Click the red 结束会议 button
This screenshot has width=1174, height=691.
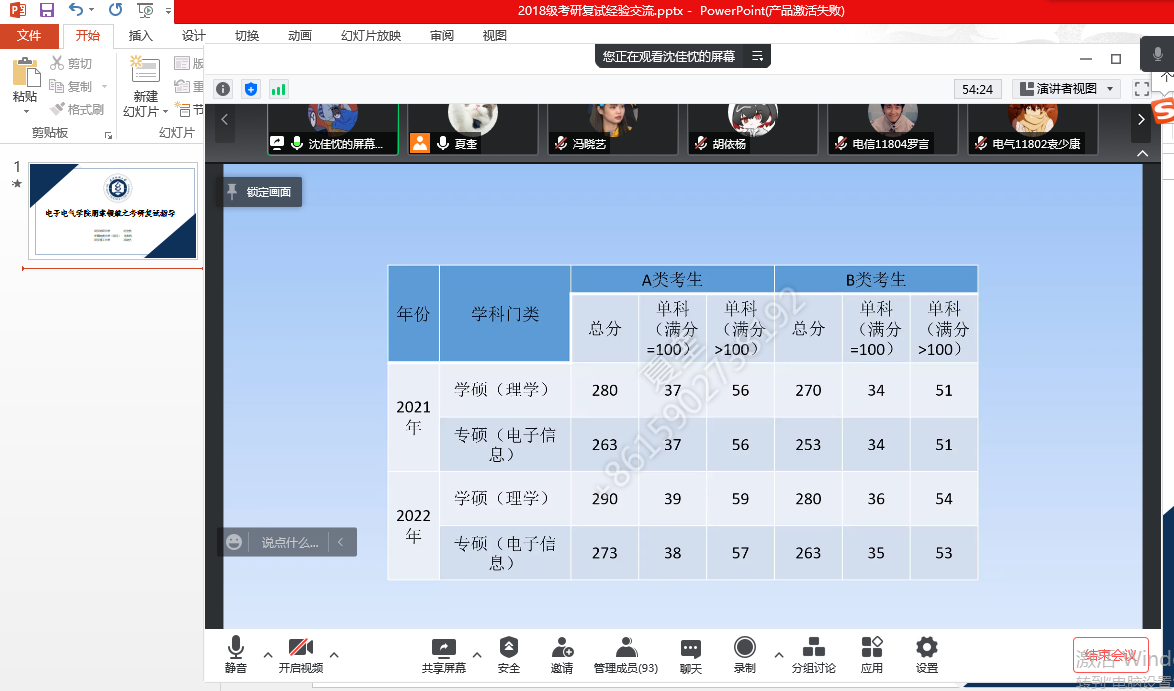pos(1110,655)
